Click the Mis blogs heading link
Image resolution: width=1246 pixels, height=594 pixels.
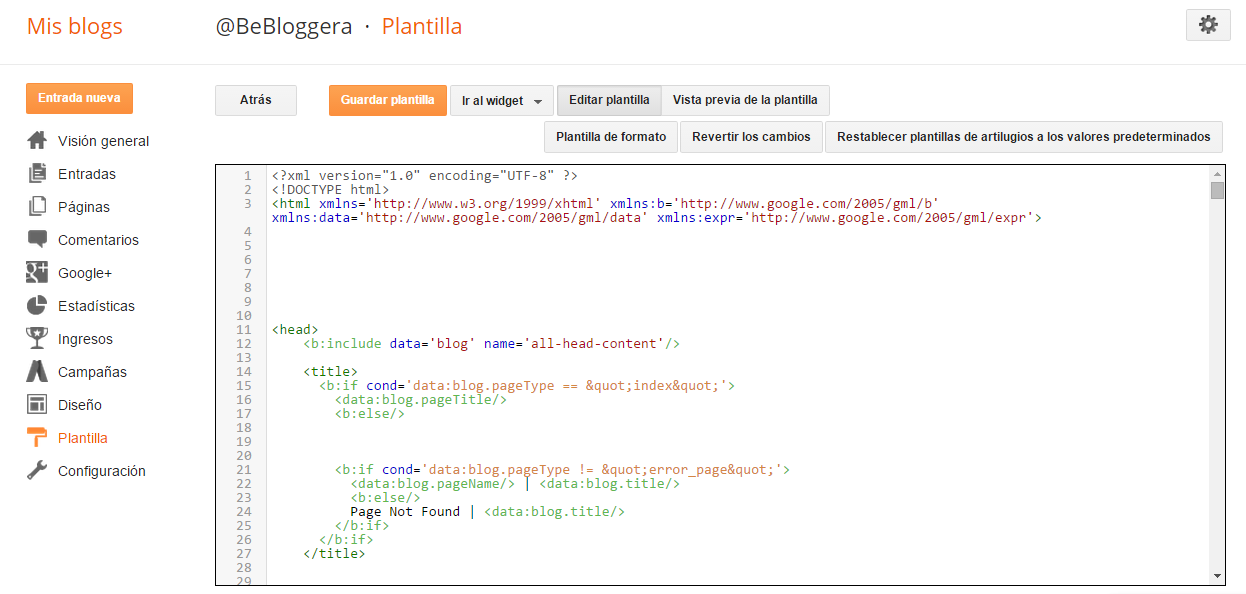[x=75, y=26]
